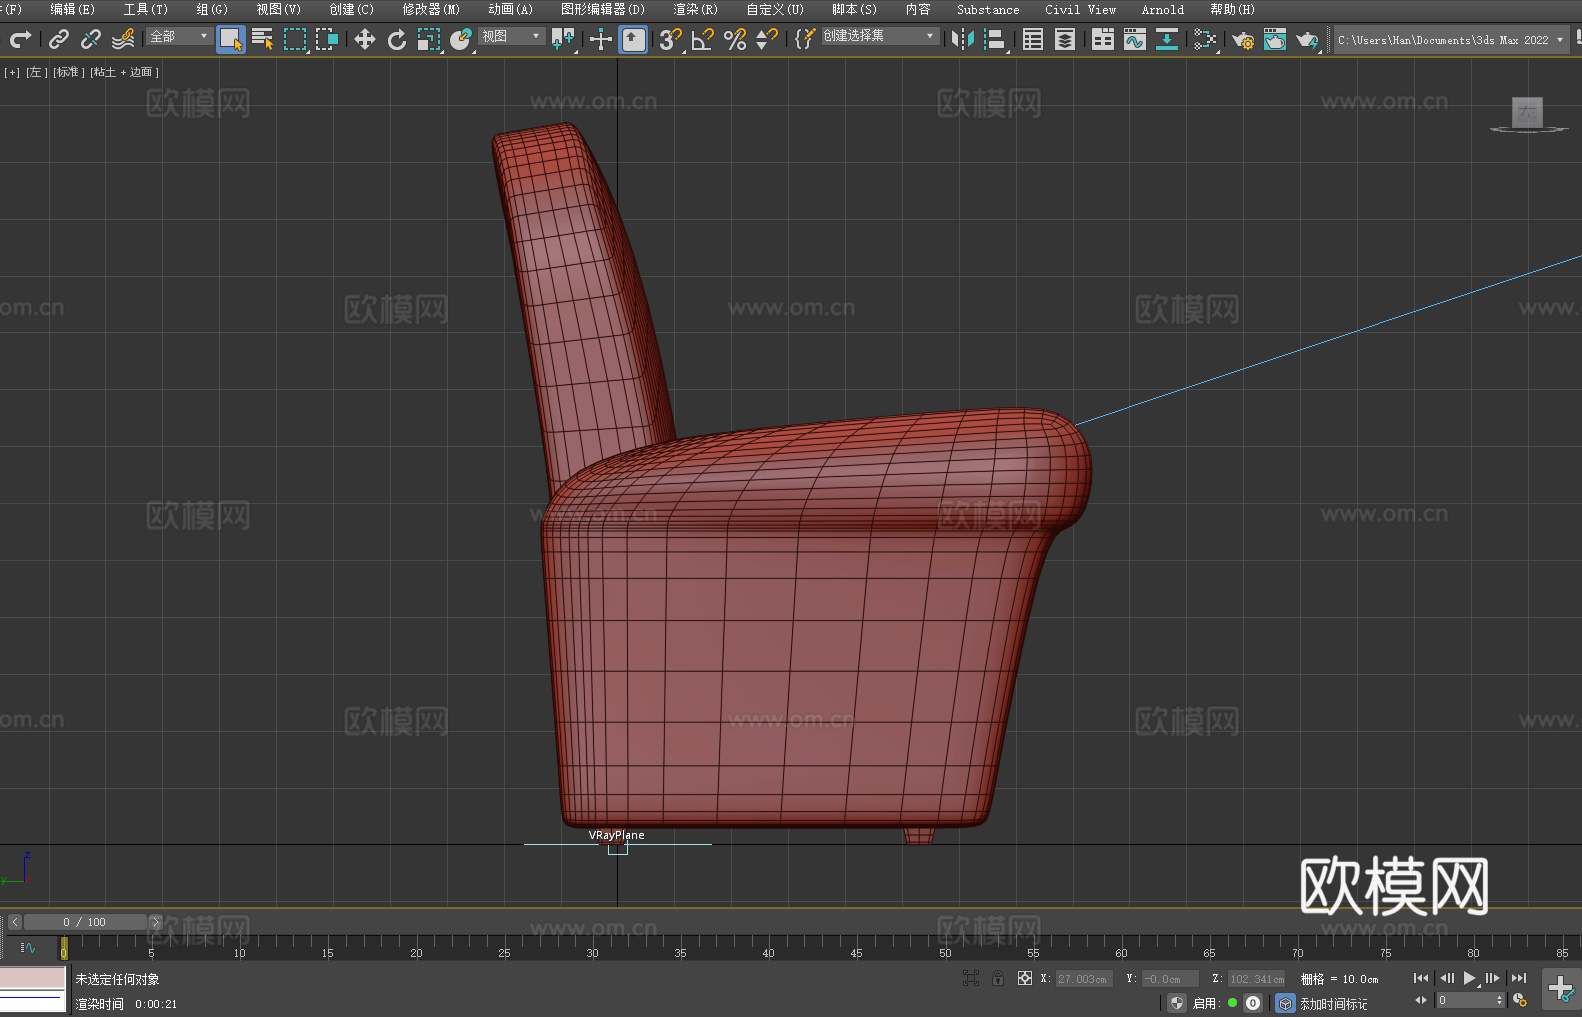Image resolution: width=1582 pixels, height=1017 pixels.
Task: Open the project path dropdown
Action: coord(1450,40)
